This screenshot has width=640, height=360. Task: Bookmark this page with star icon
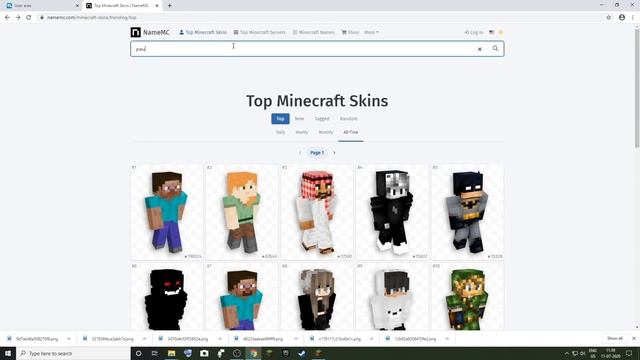(609, 18)
